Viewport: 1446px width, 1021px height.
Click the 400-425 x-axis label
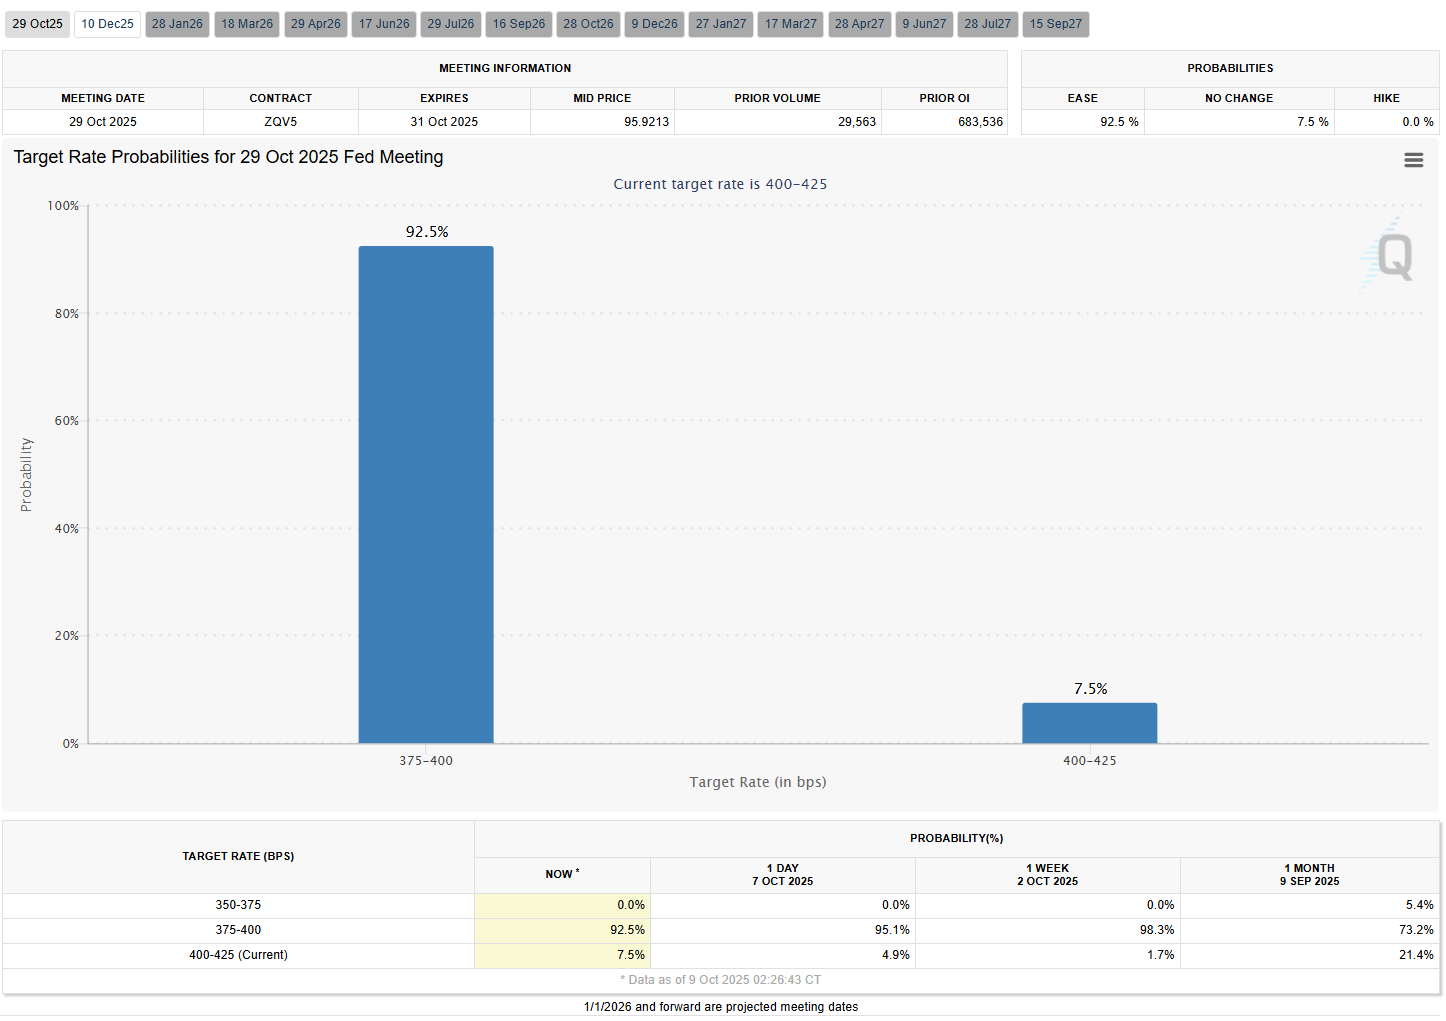(x=1090, y=761)
